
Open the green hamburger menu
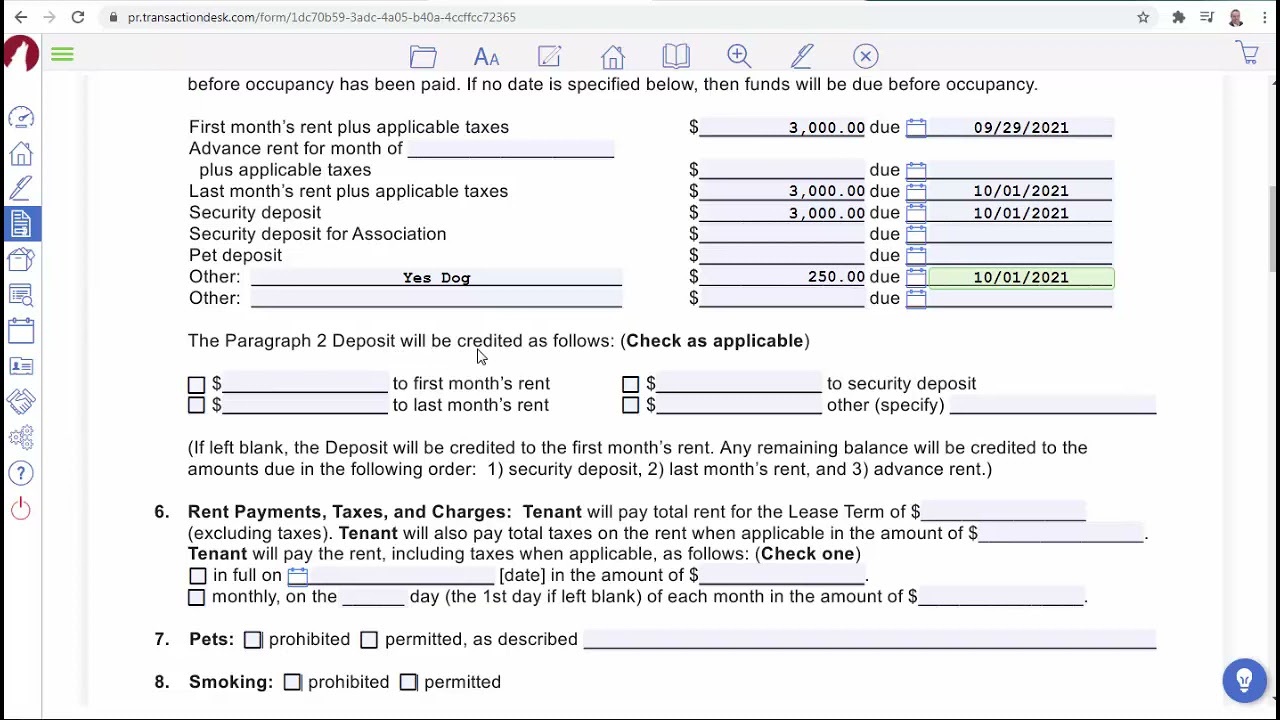62,55
